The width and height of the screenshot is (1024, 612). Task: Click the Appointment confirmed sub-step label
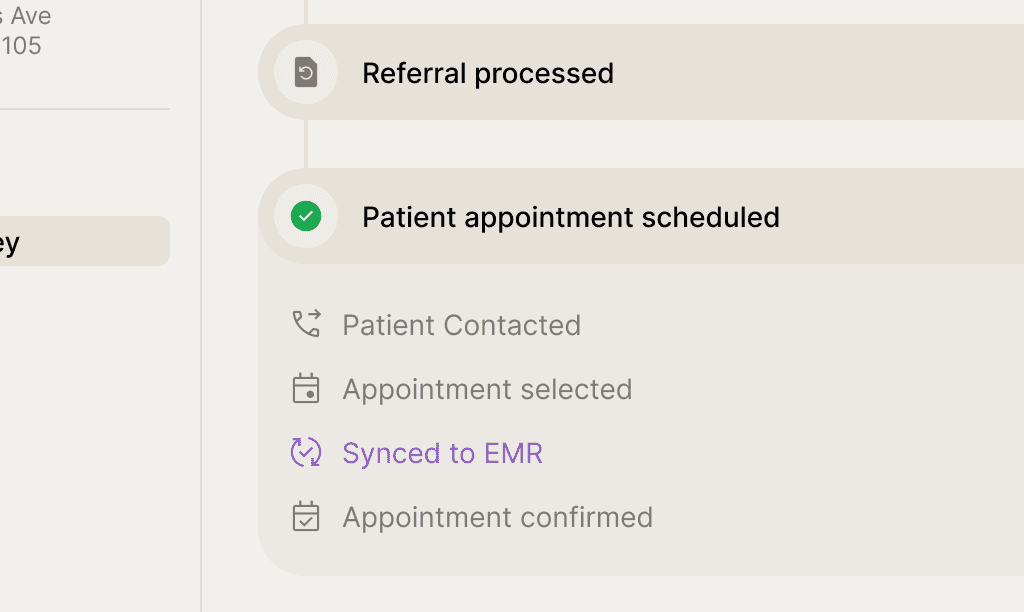[497, 517]
